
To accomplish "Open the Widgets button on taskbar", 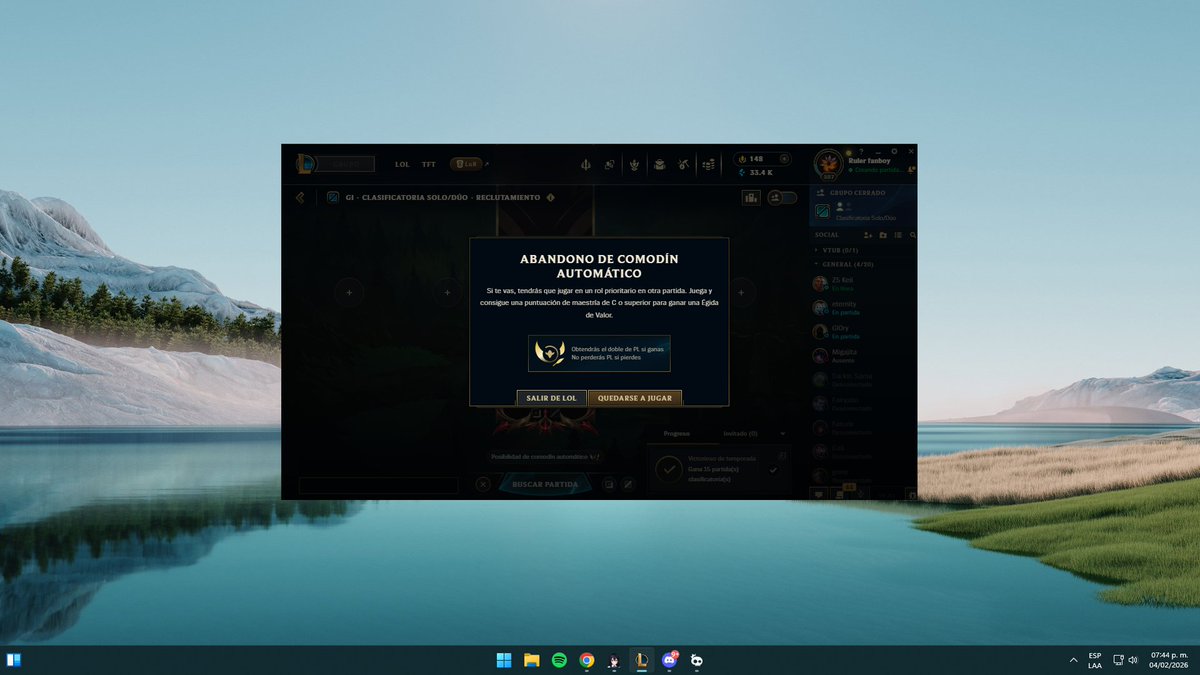I will point(14,660).
